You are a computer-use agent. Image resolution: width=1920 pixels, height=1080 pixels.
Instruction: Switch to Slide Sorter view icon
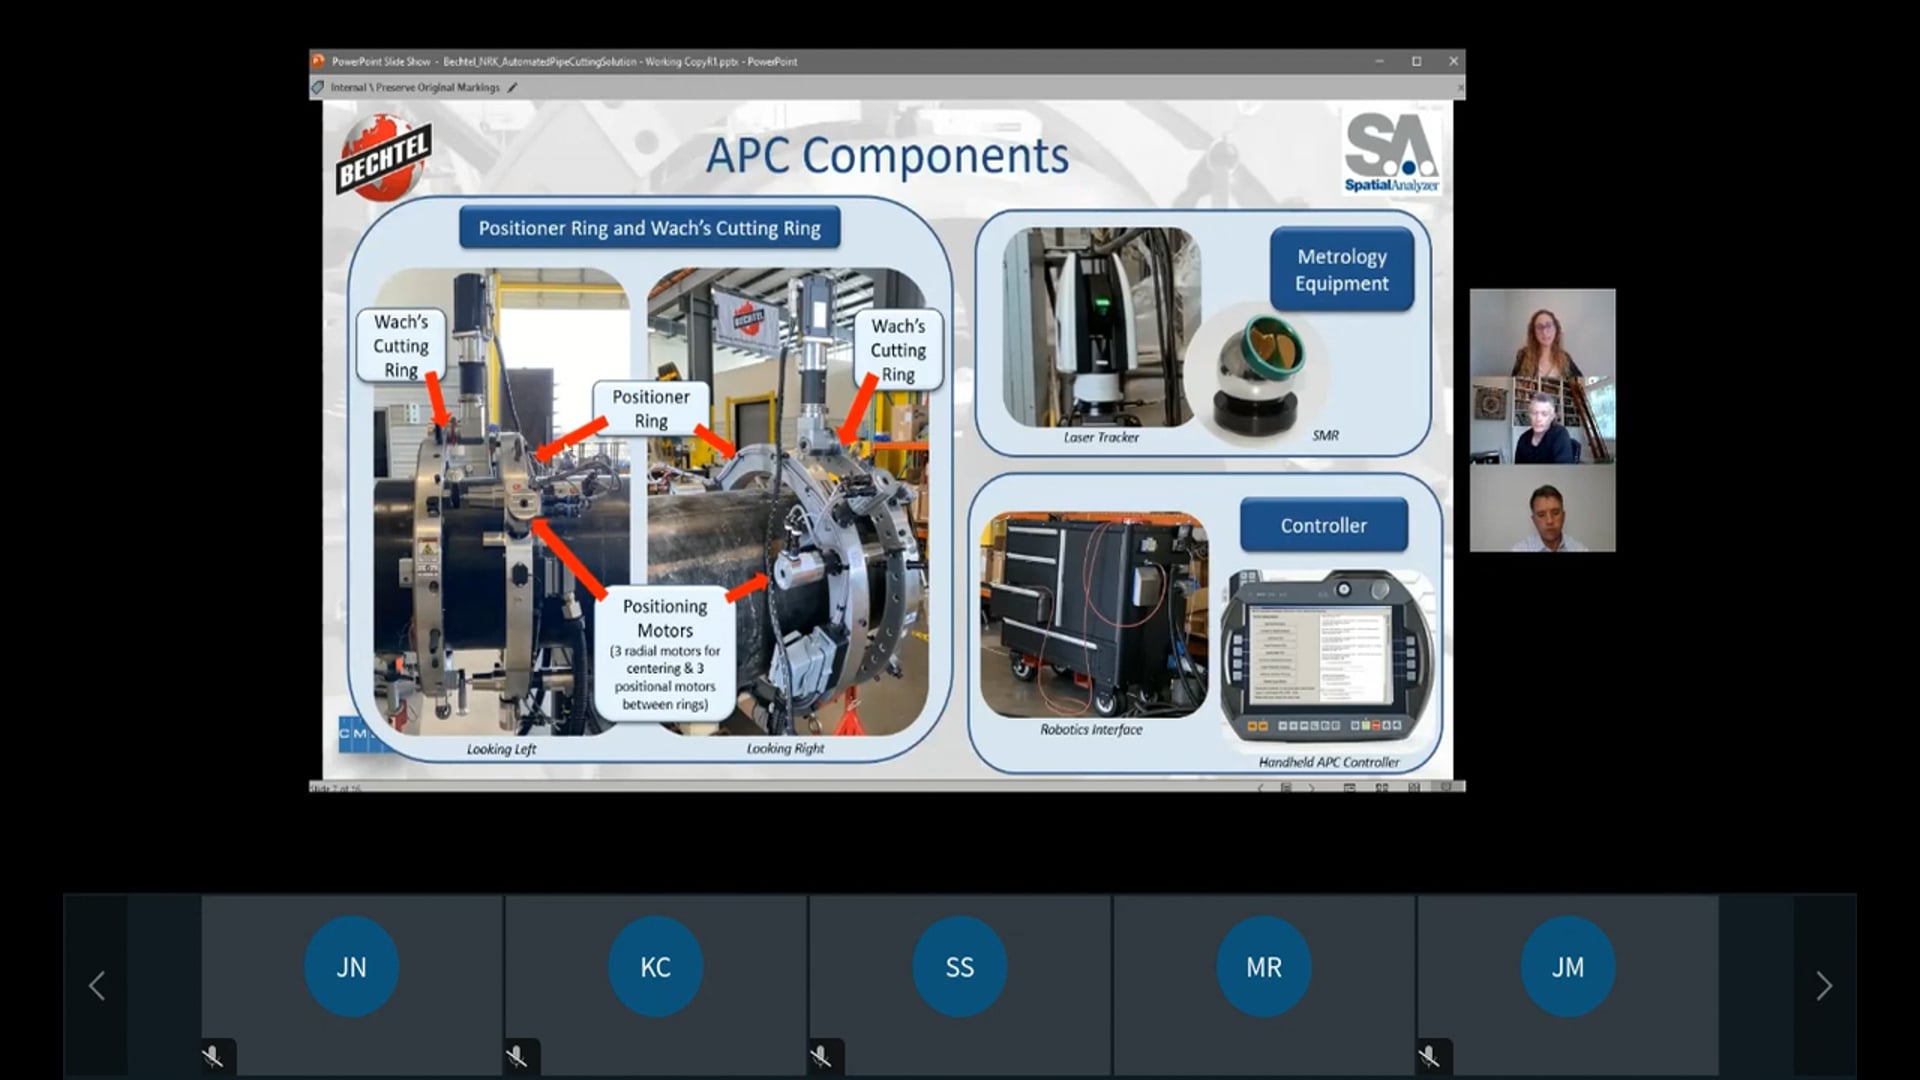pyautogui.click(x=1382, y=788)
